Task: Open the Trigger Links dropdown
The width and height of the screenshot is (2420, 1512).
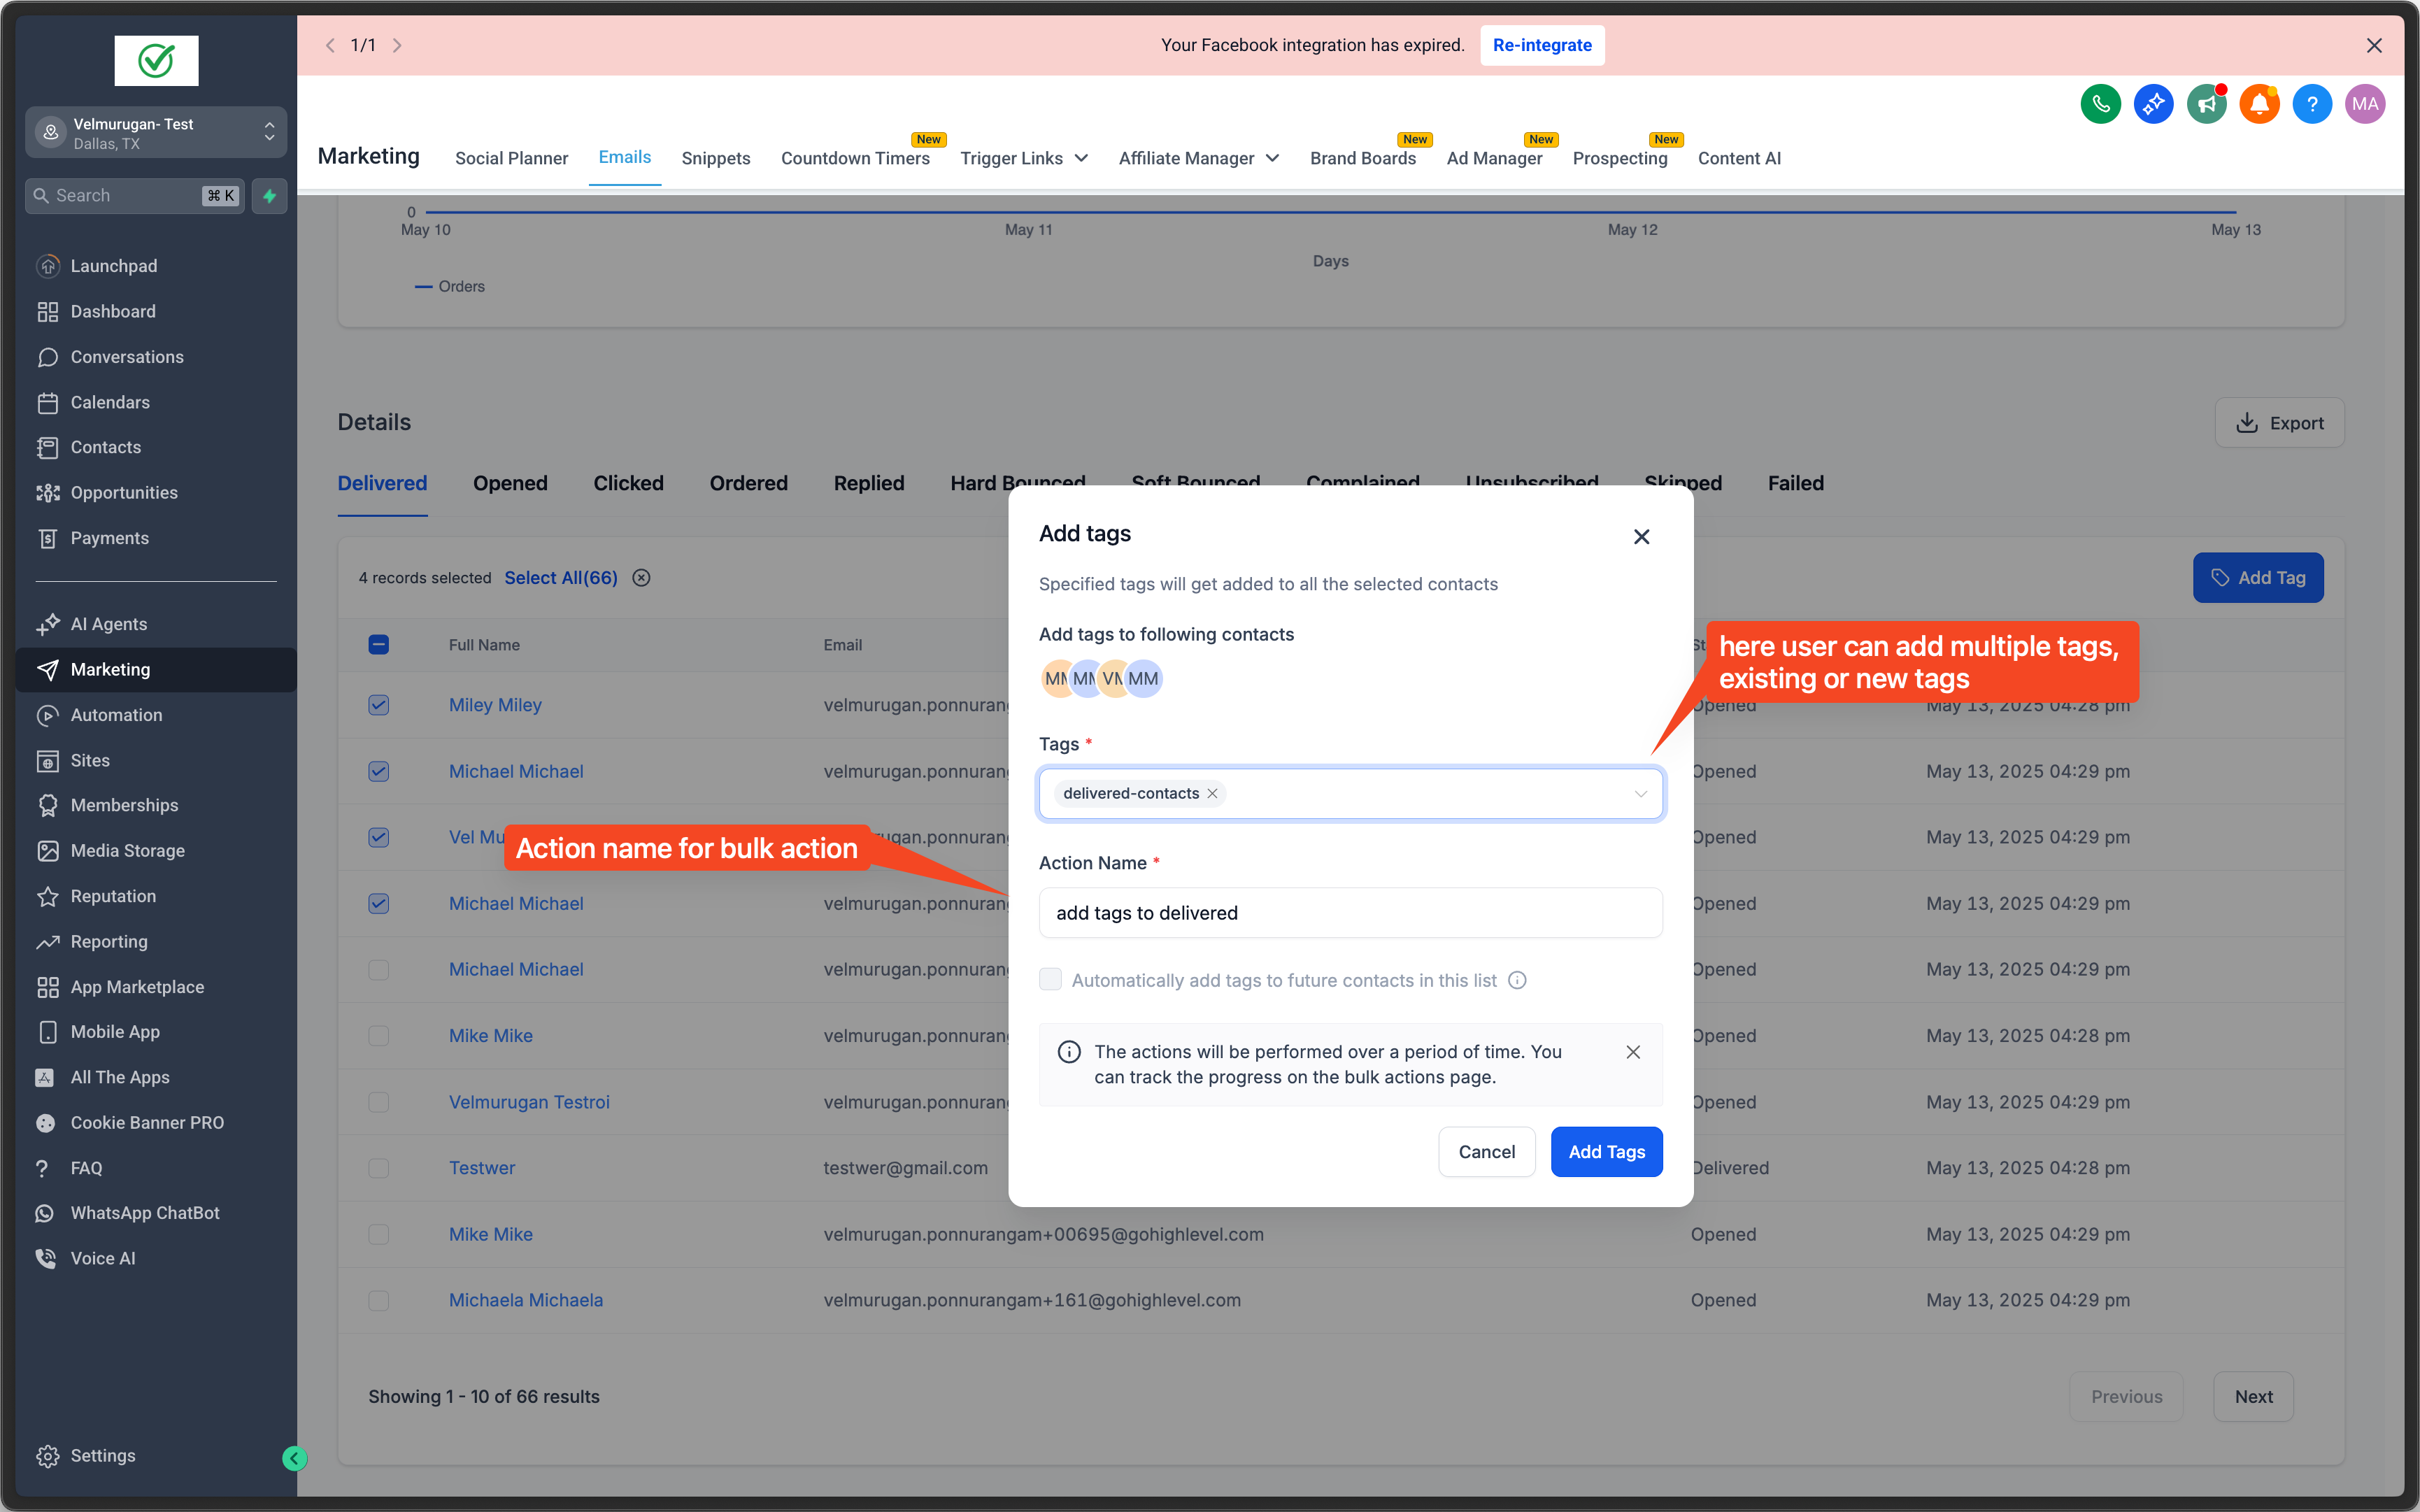Action: click(1023, 158)
